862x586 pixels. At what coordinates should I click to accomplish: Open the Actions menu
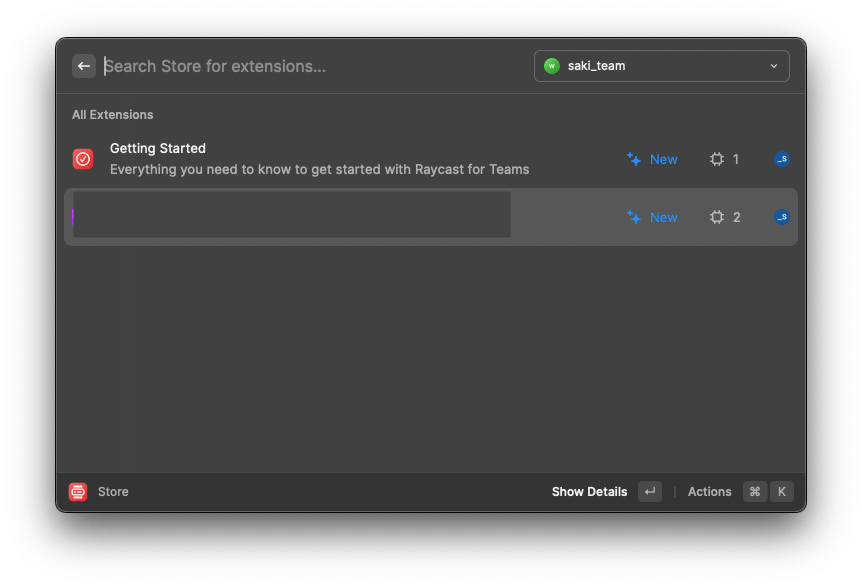(709, 491)
